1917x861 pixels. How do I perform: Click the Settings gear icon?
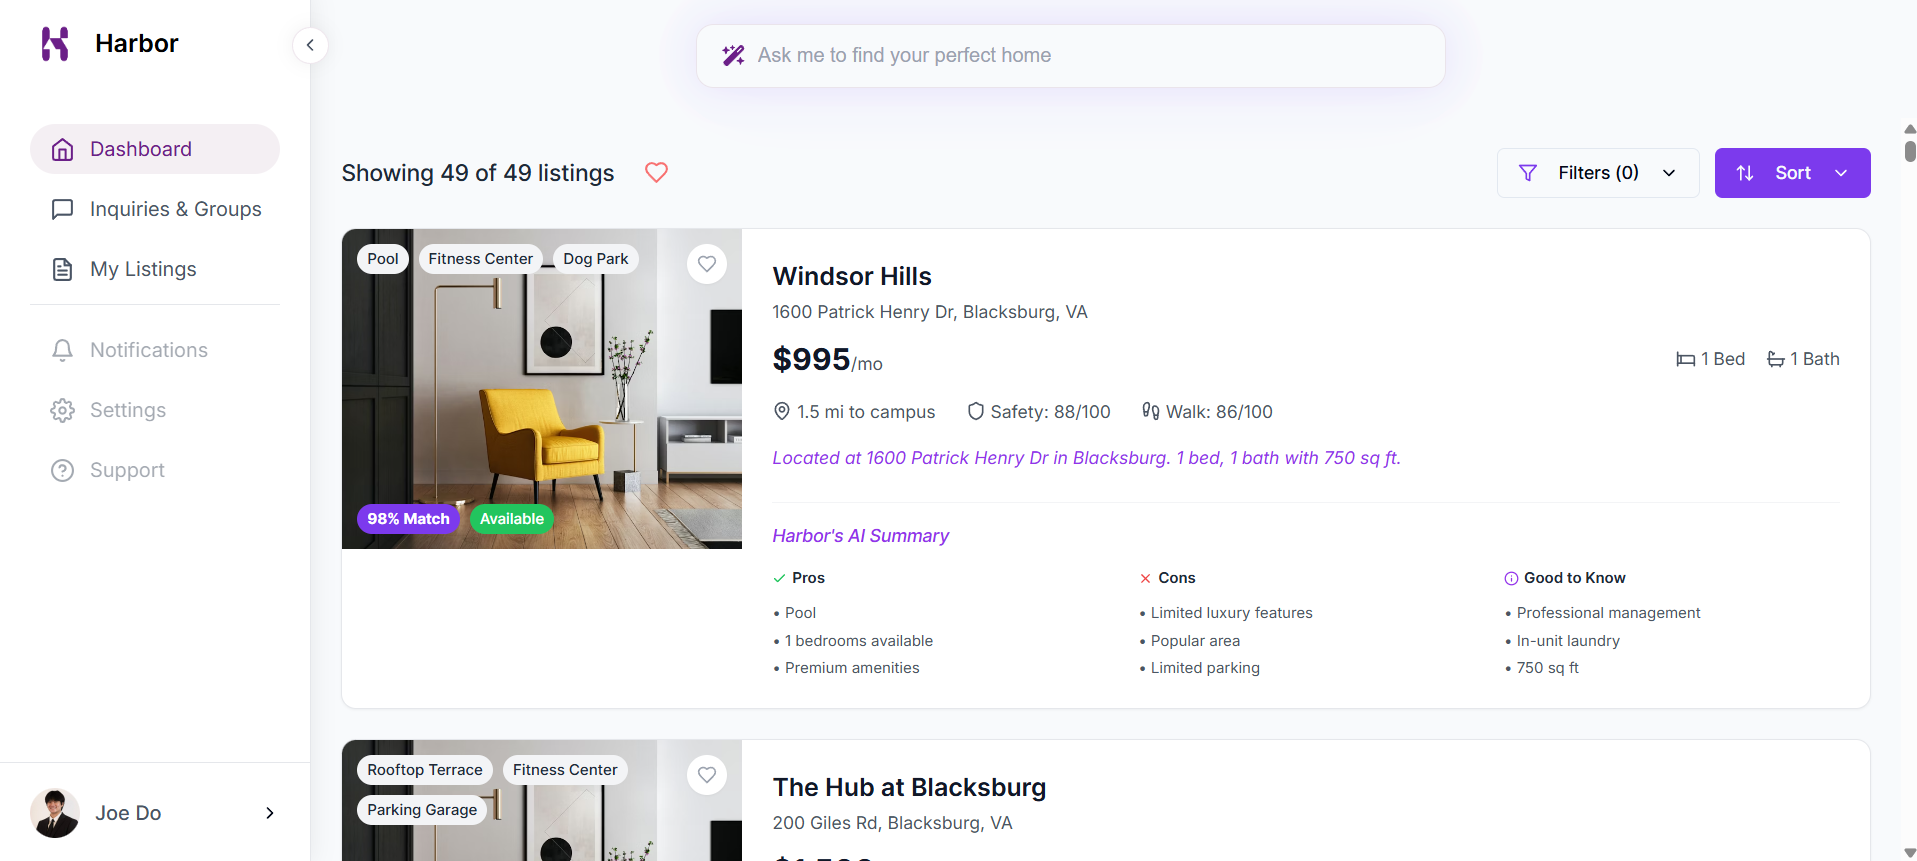click(62, 410)
